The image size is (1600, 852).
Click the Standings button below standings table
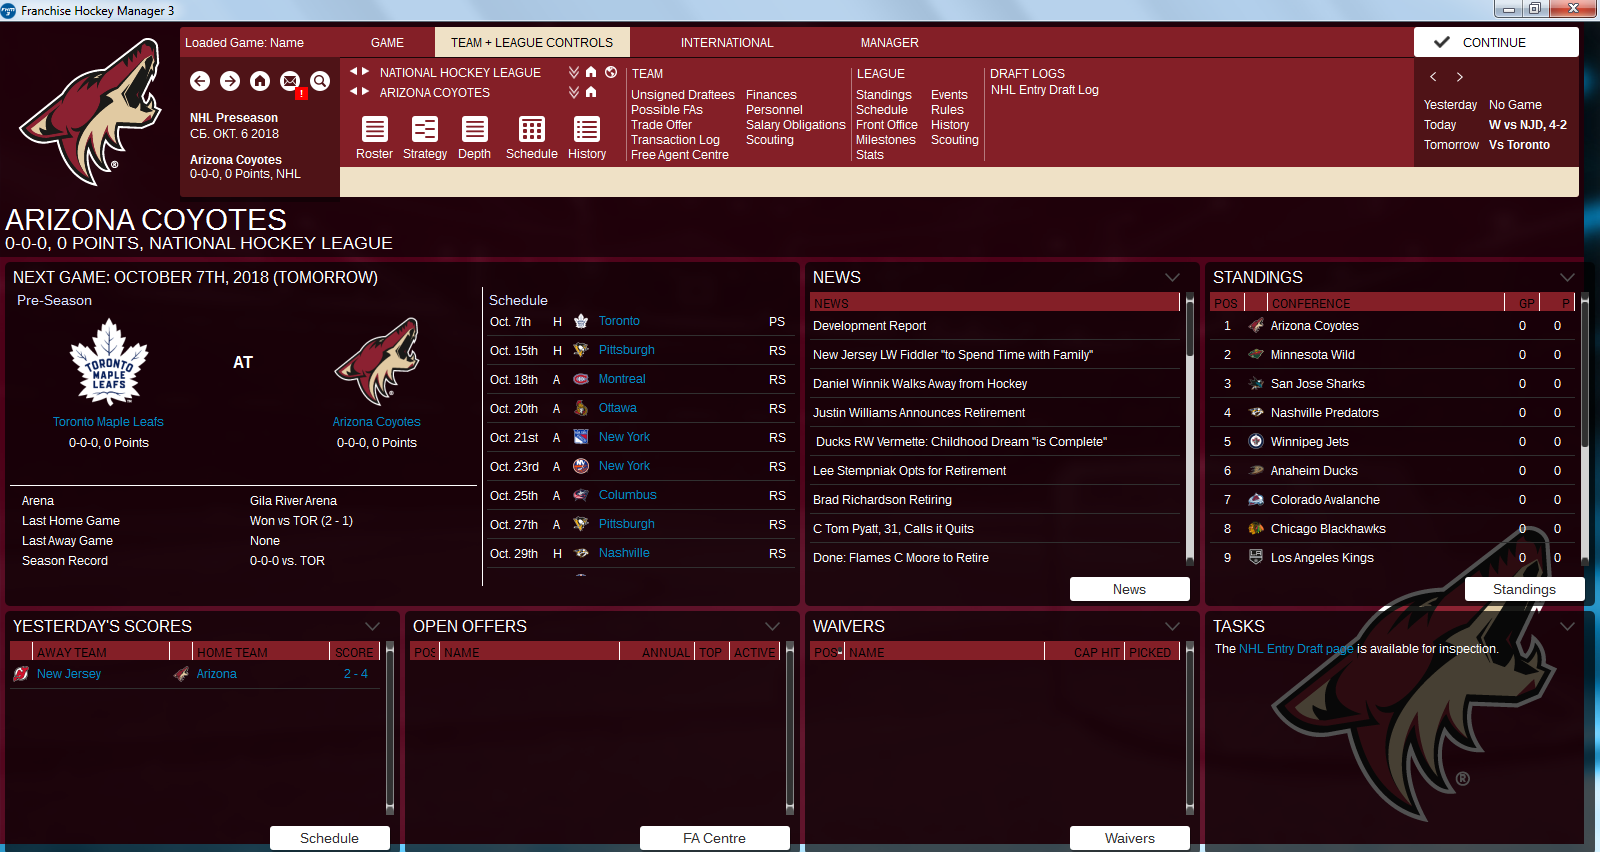click(x=1525, y=589)
